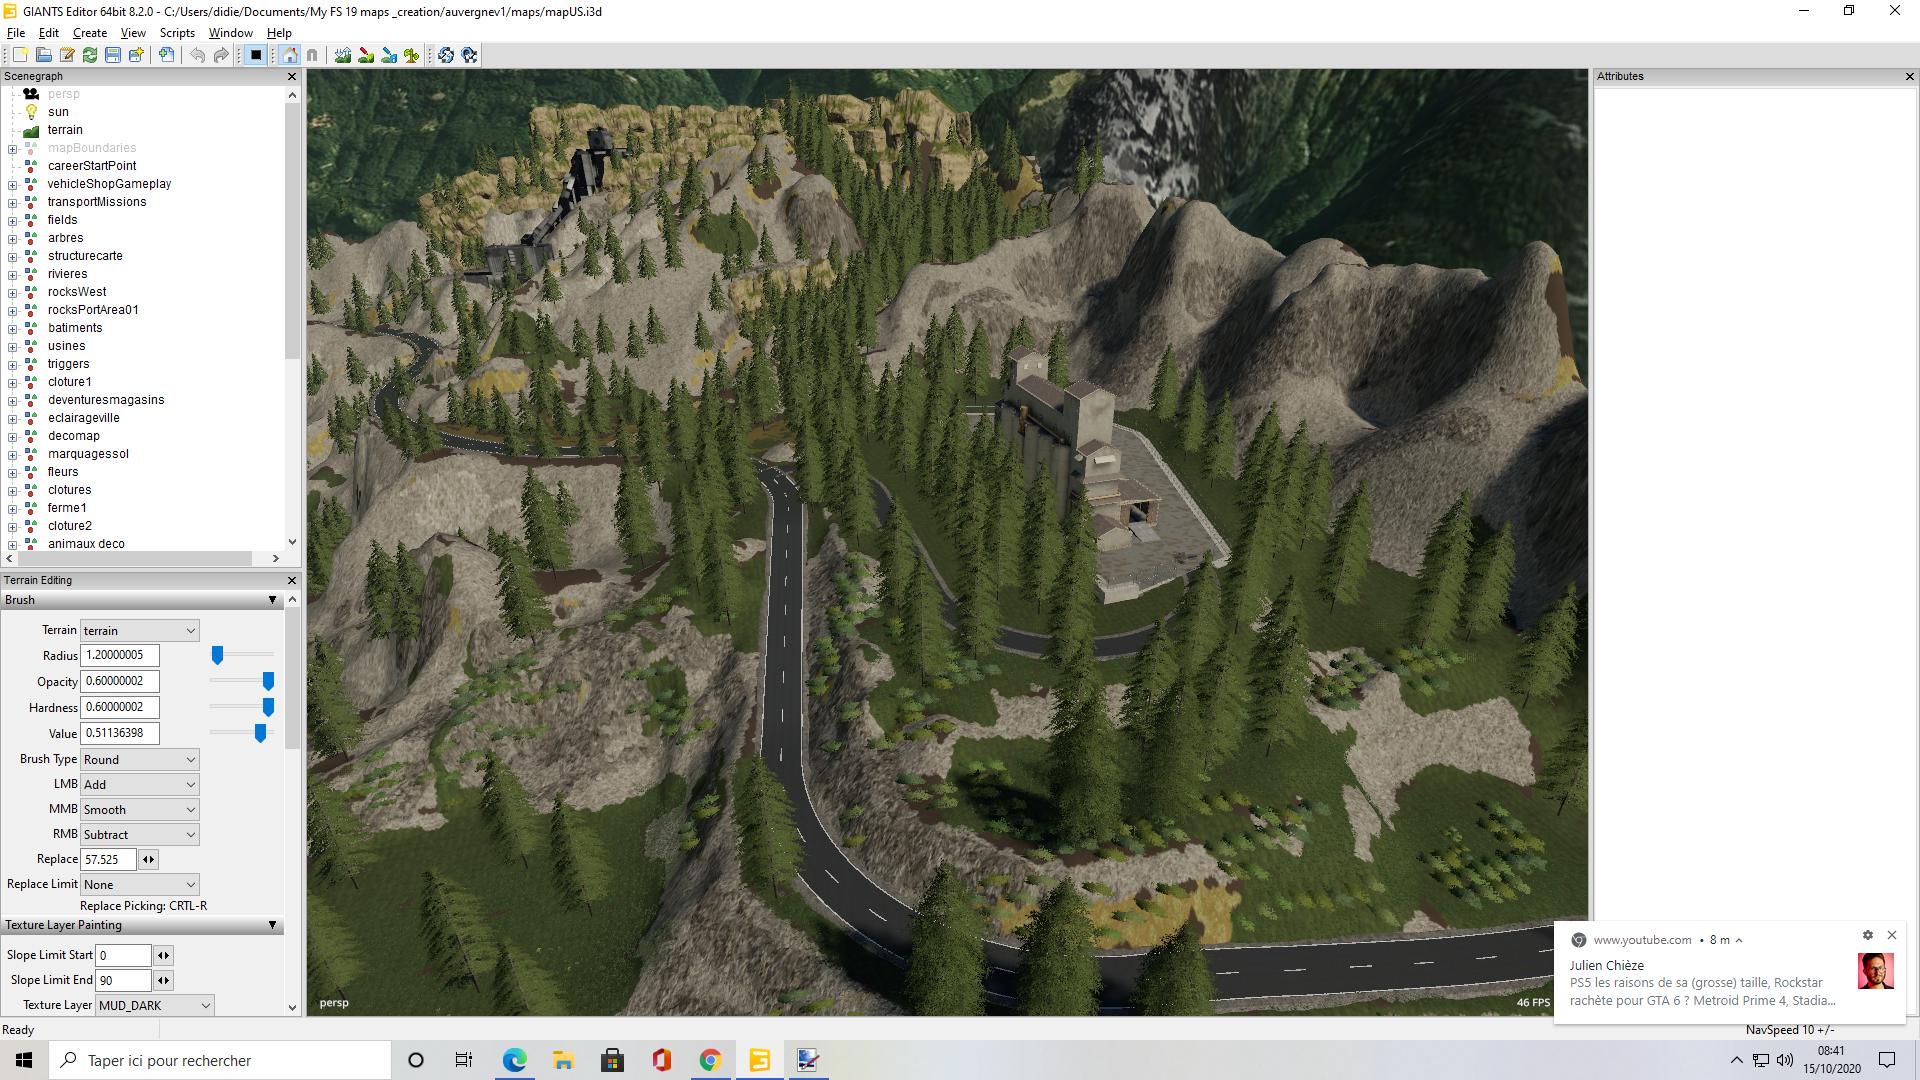Close the Terrain Editing panel
The image size is (1920, 1080).
pos(292,580)
